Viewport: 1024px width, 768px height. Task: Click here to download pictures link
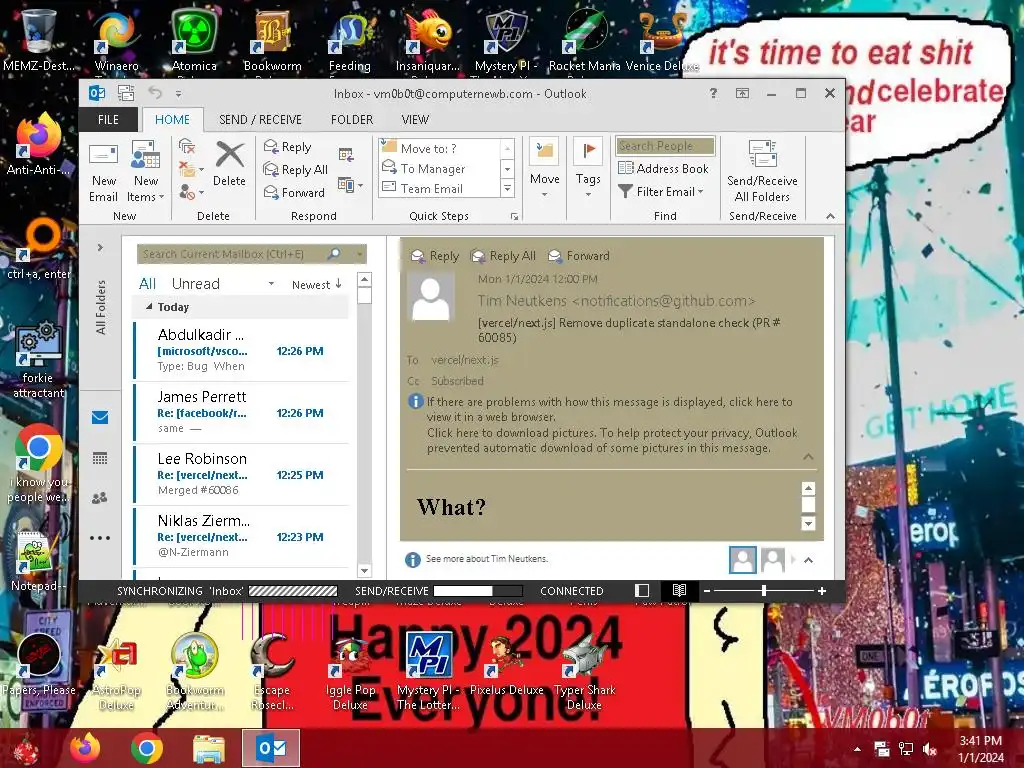coord(612,440)
